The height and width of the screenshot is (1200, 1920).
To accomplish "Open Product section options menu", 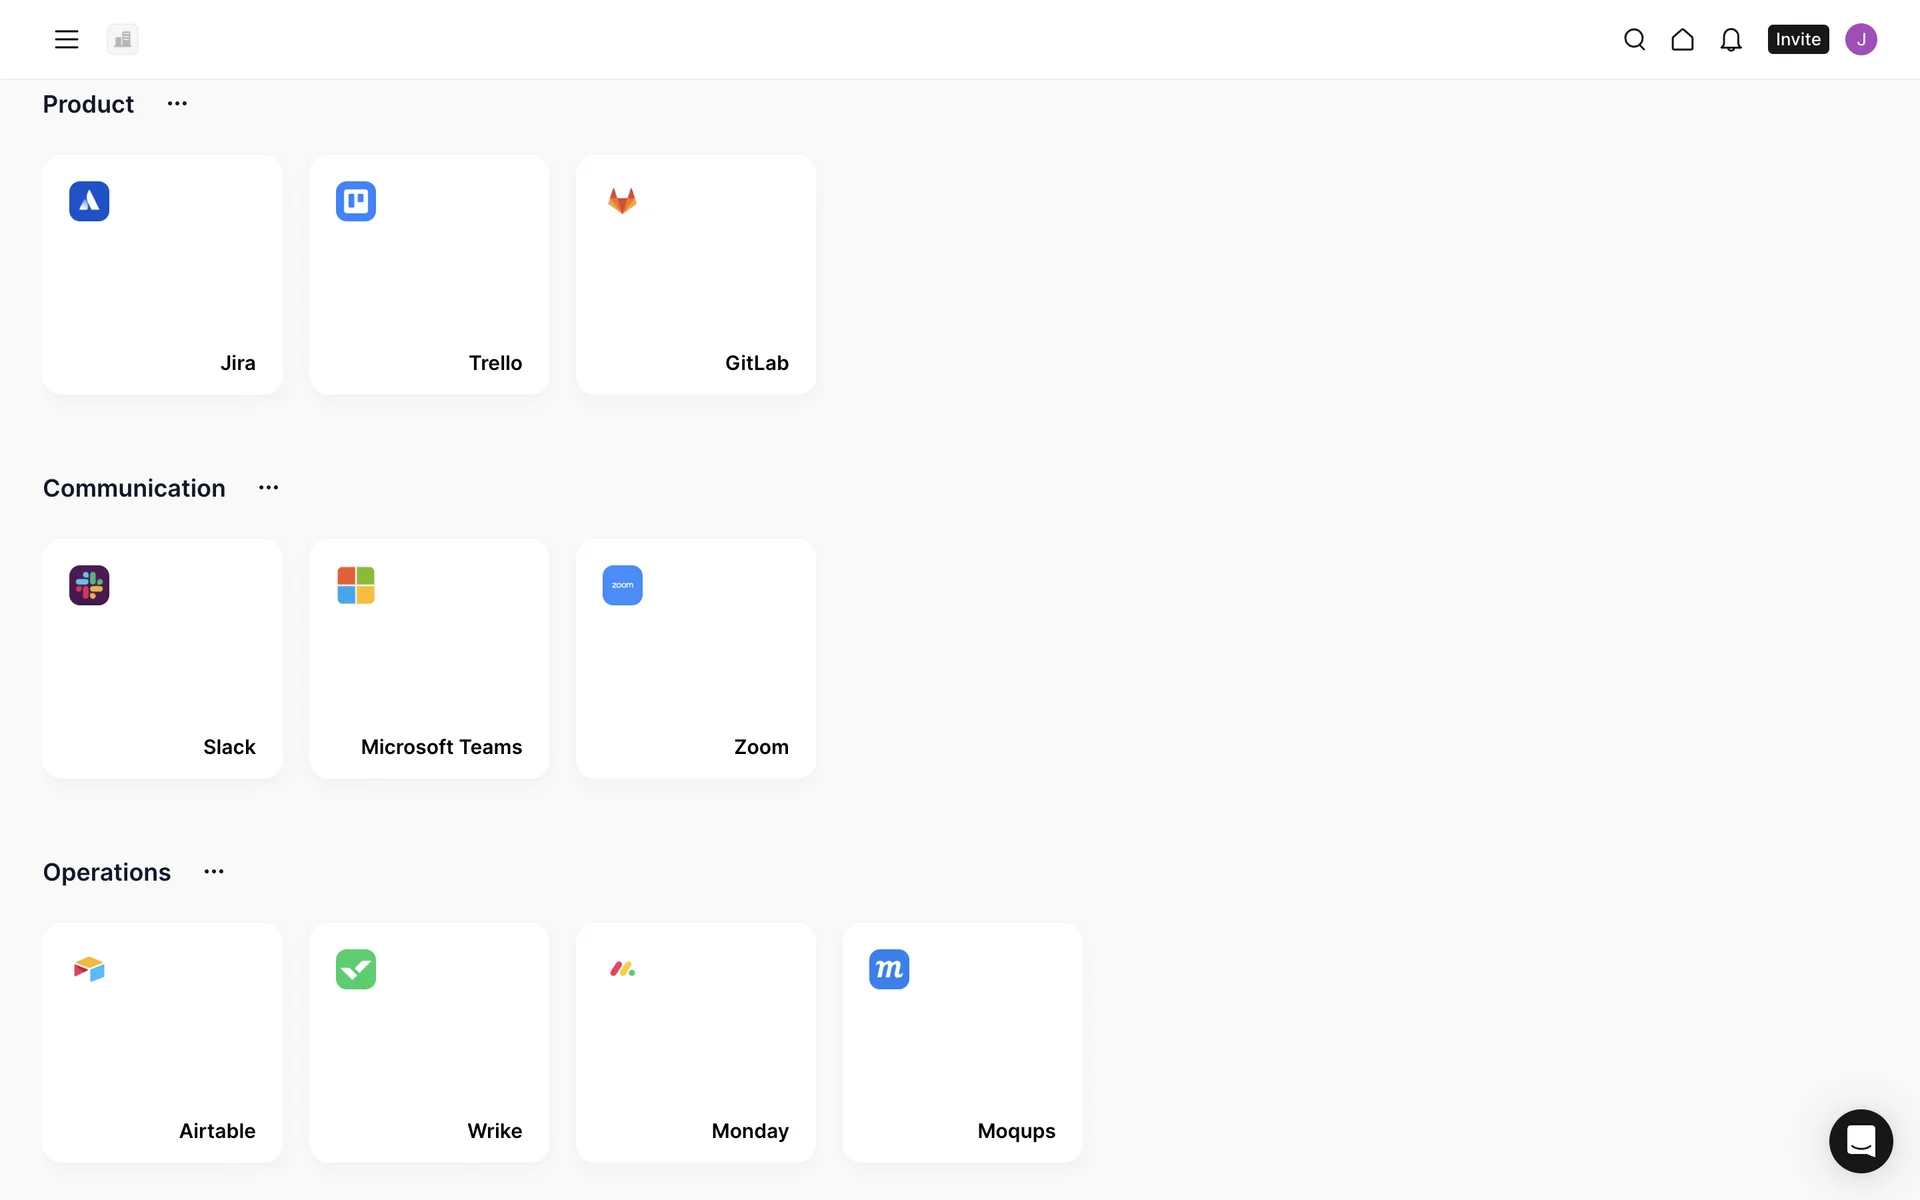I will click(x=177, y=104).
